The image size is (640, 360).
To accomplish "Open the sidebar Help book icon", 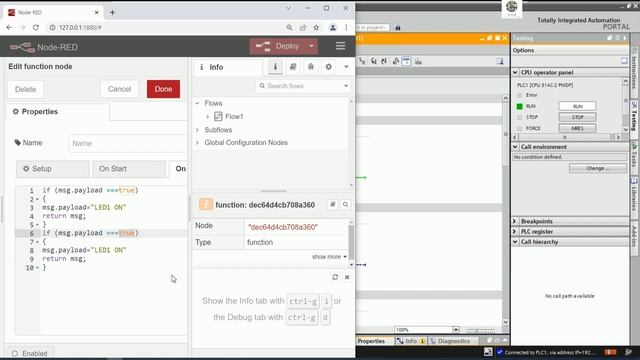I will point(293,67).
